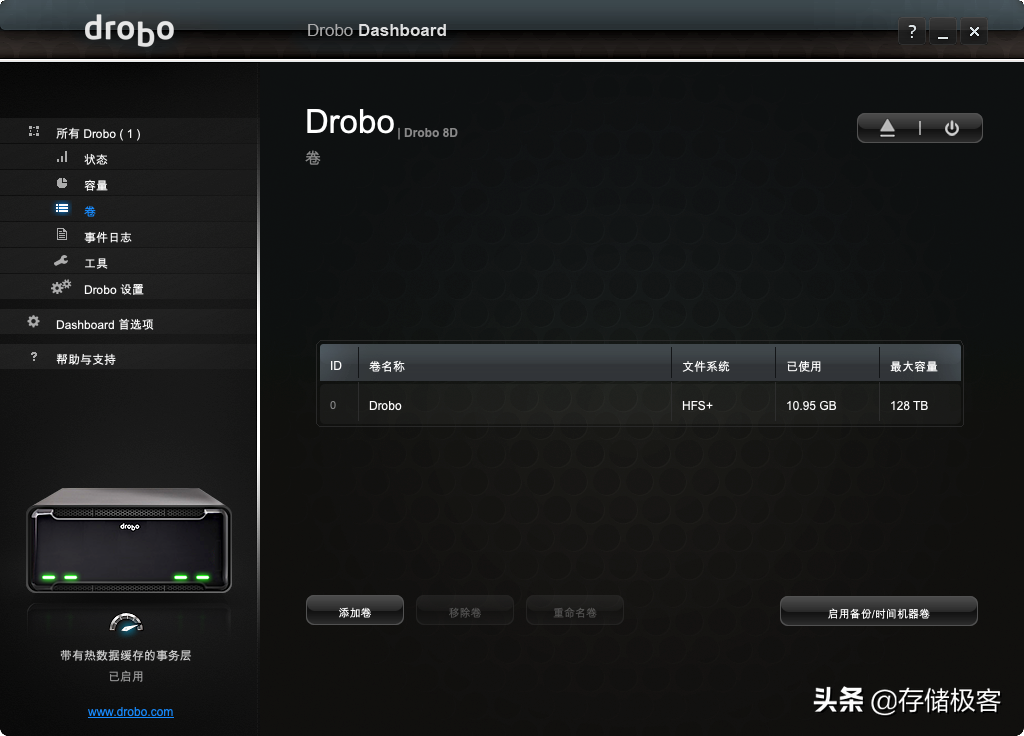Image resolution: width=1024 pixels, height=736 pixels.
Task: Click the capacity pie-chart icon
Action: (62, 184)
